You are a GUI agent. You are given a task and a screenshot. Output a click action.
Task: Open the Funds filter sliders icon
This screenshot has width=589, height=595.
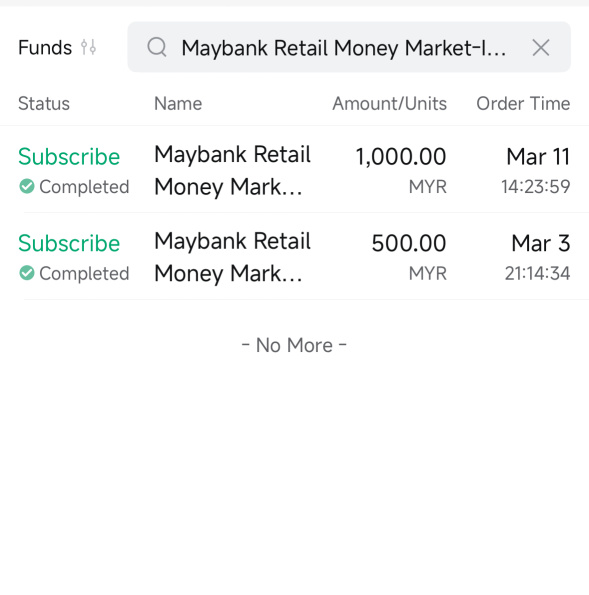pos(88,47)
